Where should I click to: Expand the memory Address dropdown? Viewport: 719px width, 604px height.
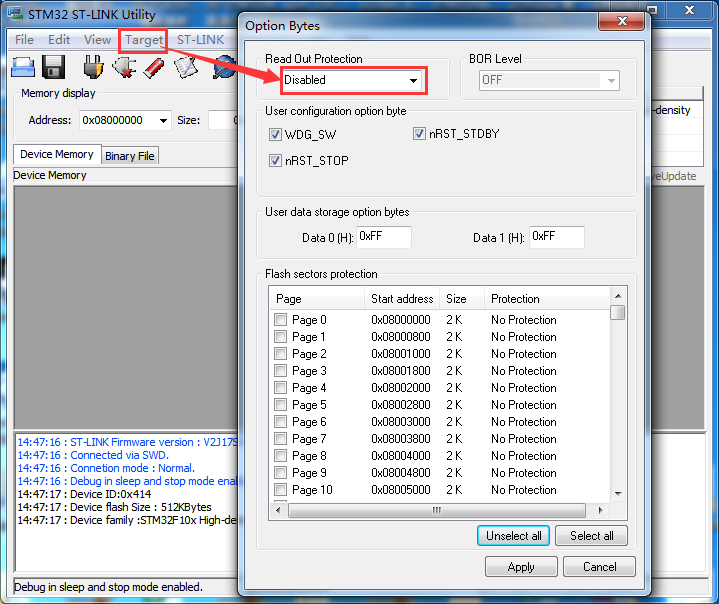click(163, 121)
